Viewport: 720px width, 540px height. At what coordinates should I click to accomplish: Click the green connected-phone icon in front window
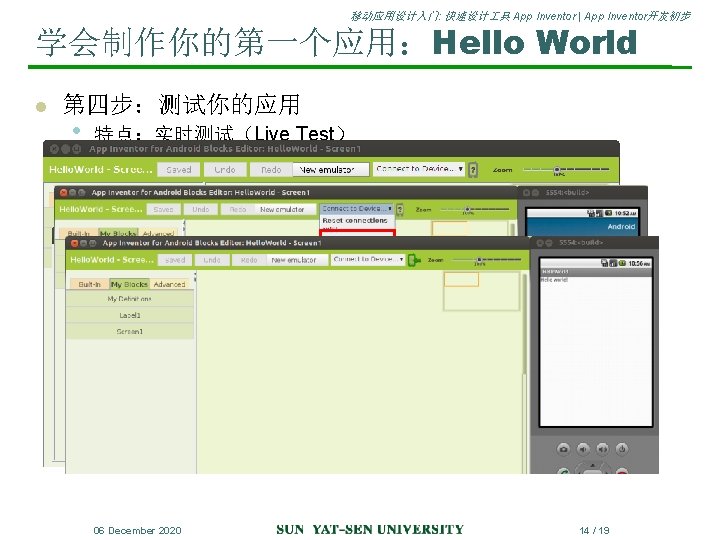414,260
